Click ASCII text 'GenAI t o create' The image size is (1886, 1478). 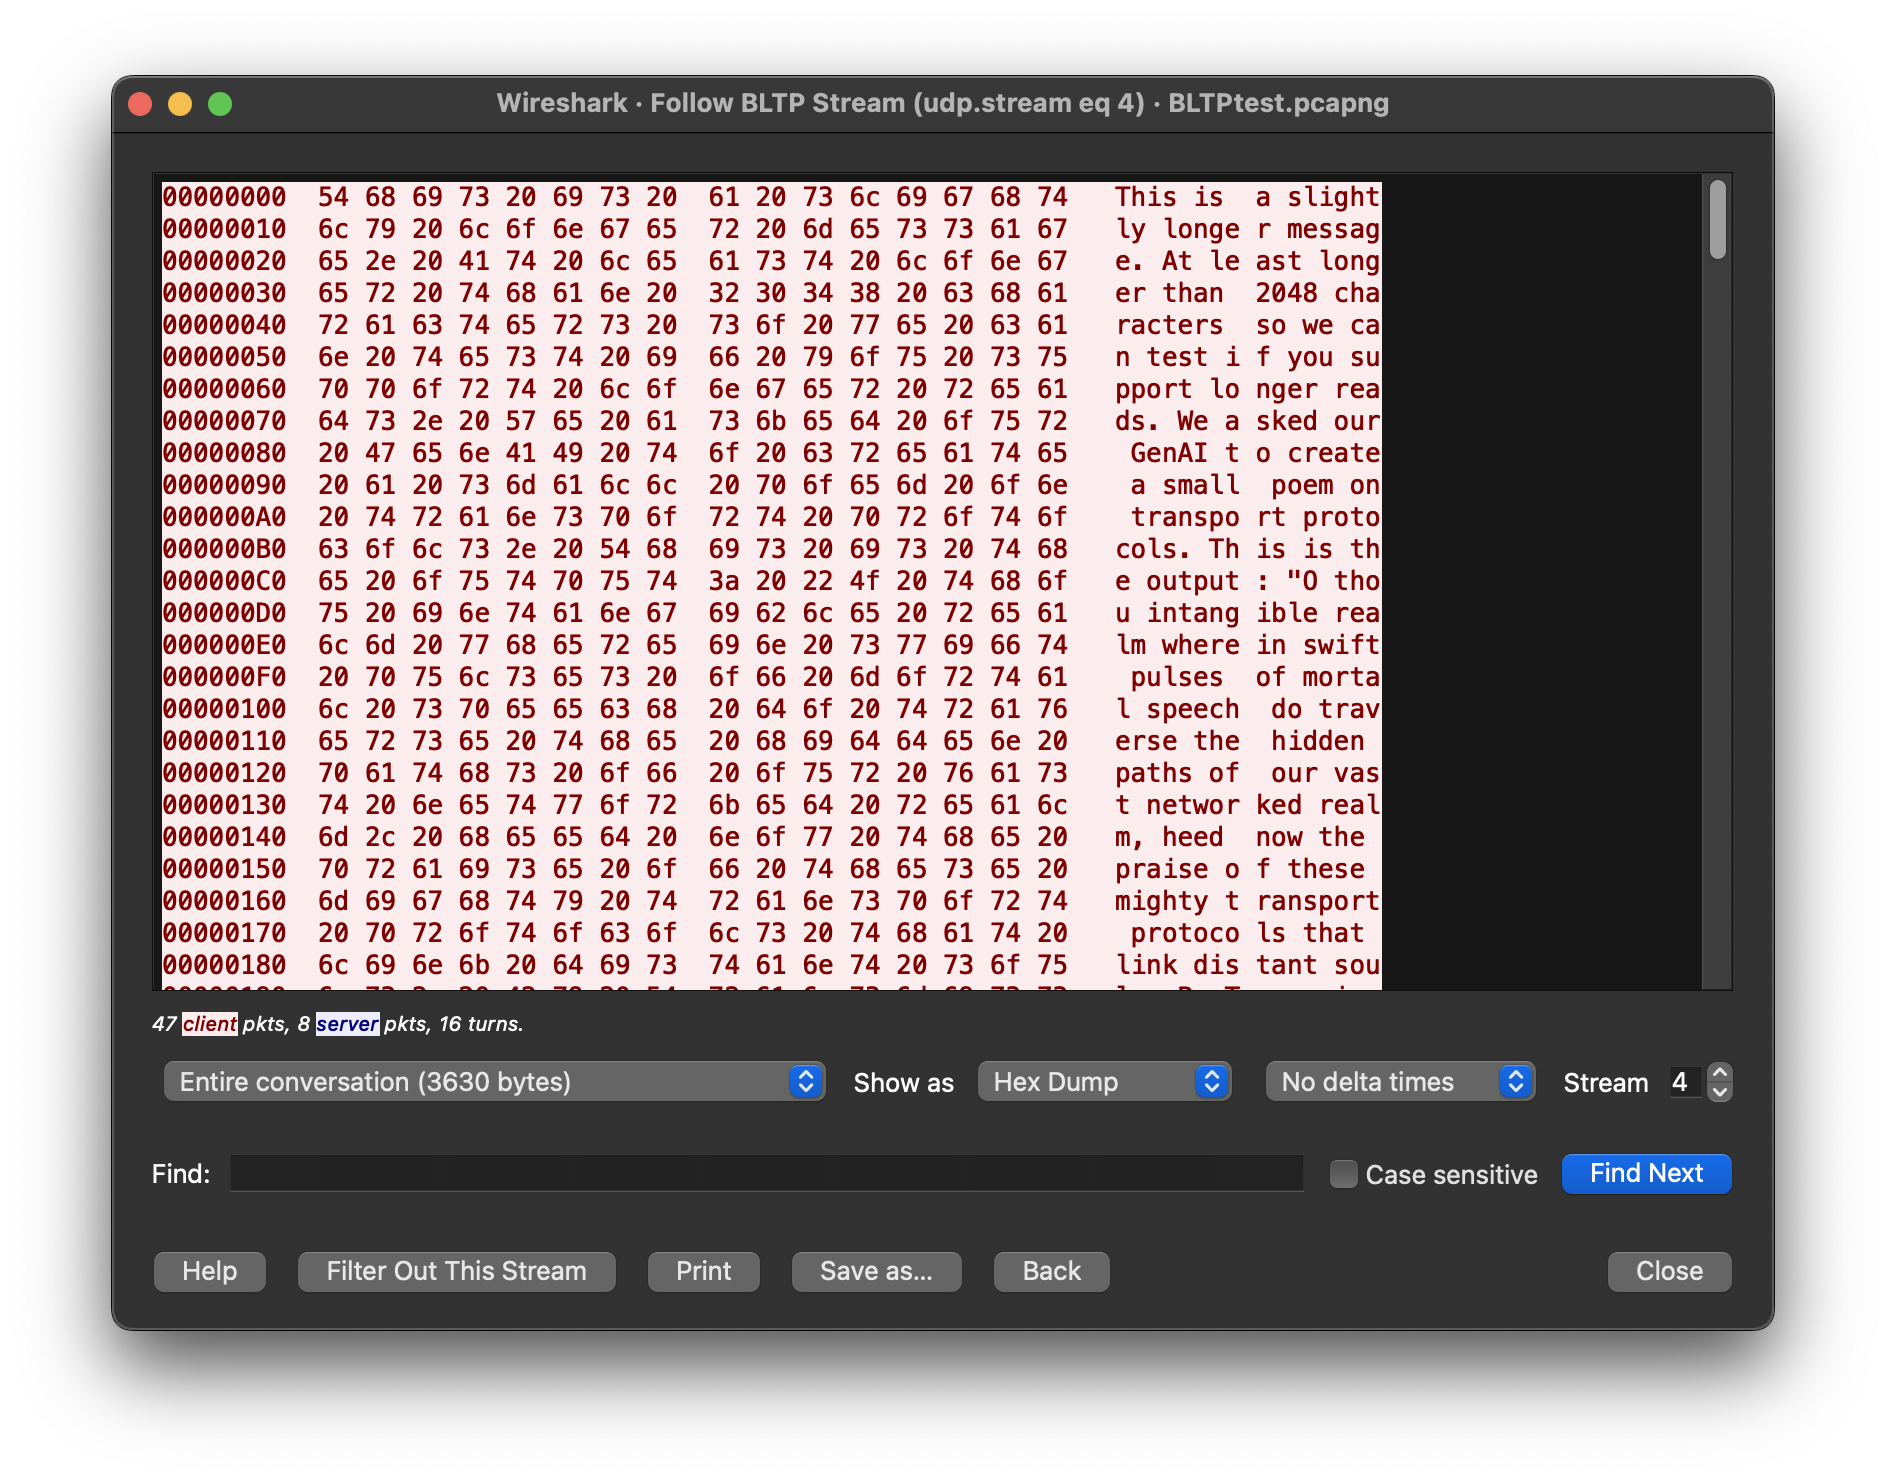coord(1255,453)
